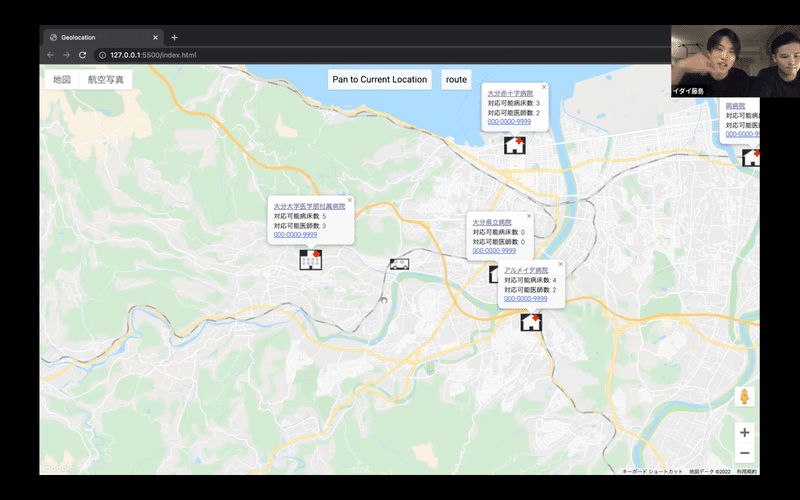Zoom in with the plus button

tap(744, 433)
